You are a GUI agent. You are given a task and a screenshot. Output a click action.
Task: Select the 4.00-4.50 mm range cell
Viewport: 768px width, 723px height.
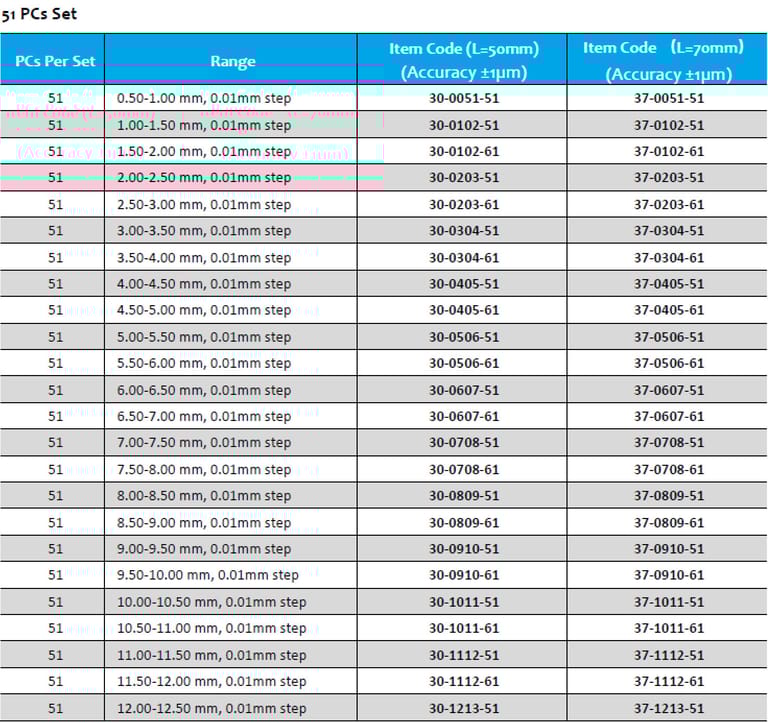204,284
